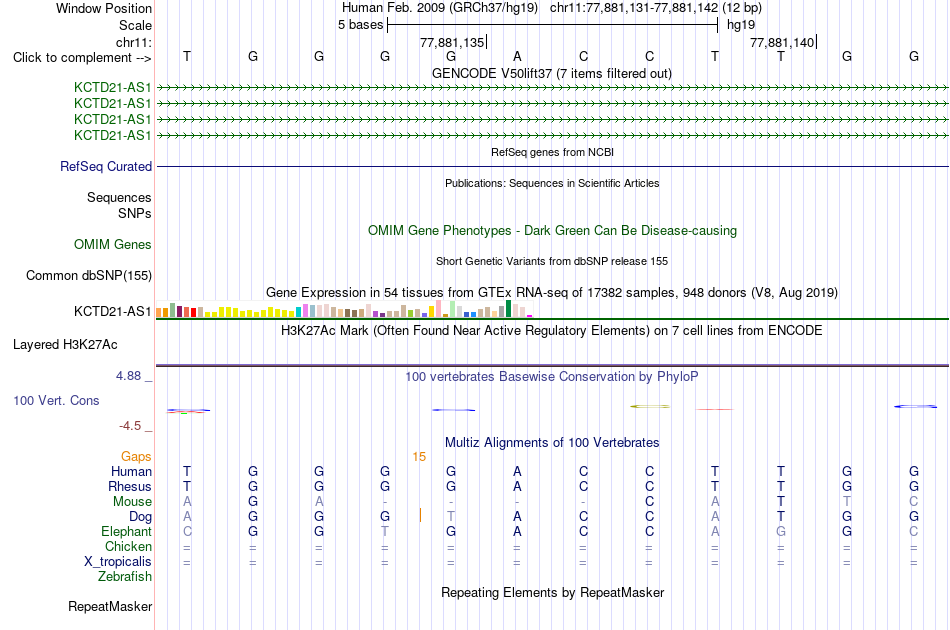Click 'Human Feb. 2009 (GRCh37/hg19)' assembly text
Screen dimensions: 950x630
[x=439, y=8]
